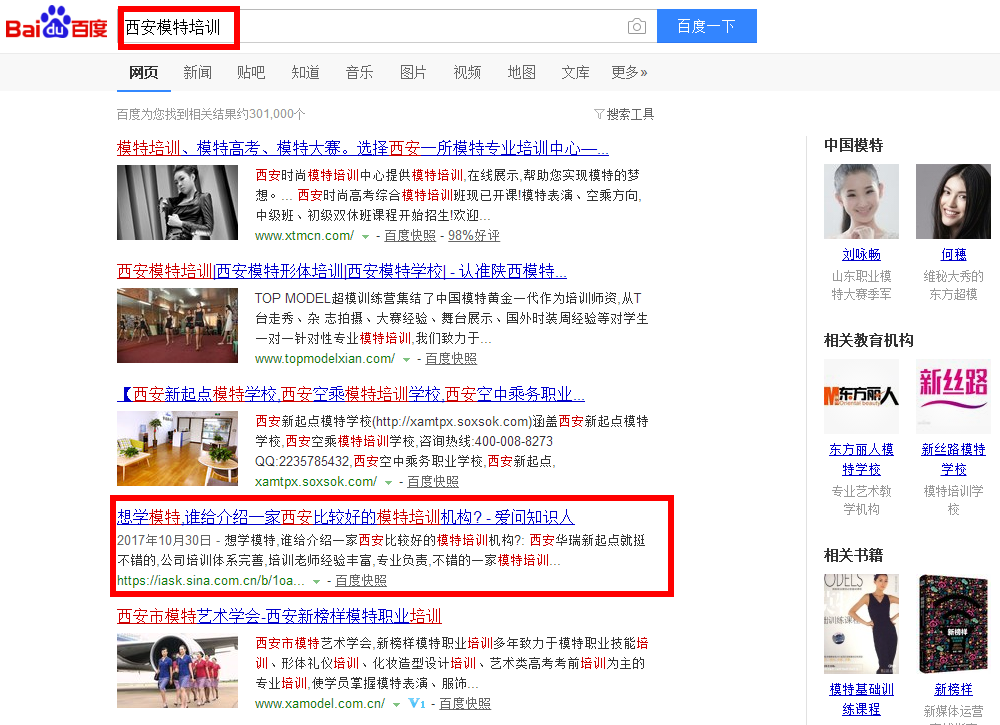The image size is (1000, 725).
Task: Expand dropdown arrow next to iask.sina.com.cn
Action: pos(316,582)
